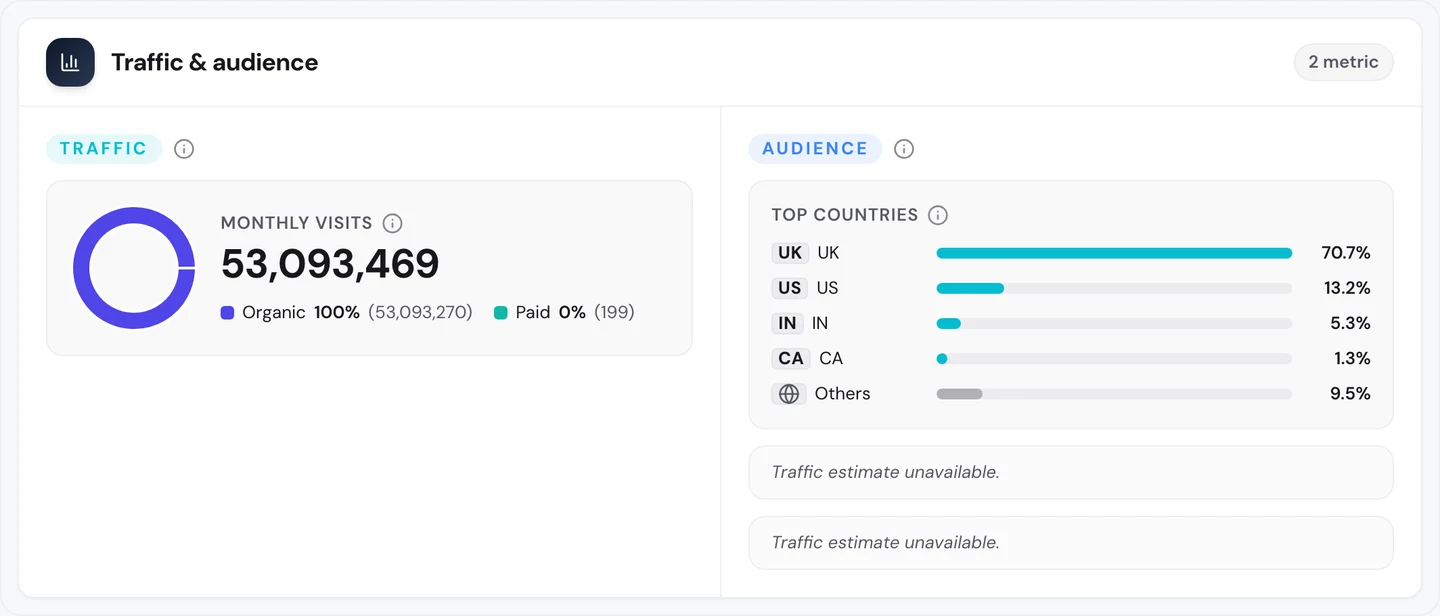
Task: Click the AUDIENCE section tag
Action: (815, 149)
